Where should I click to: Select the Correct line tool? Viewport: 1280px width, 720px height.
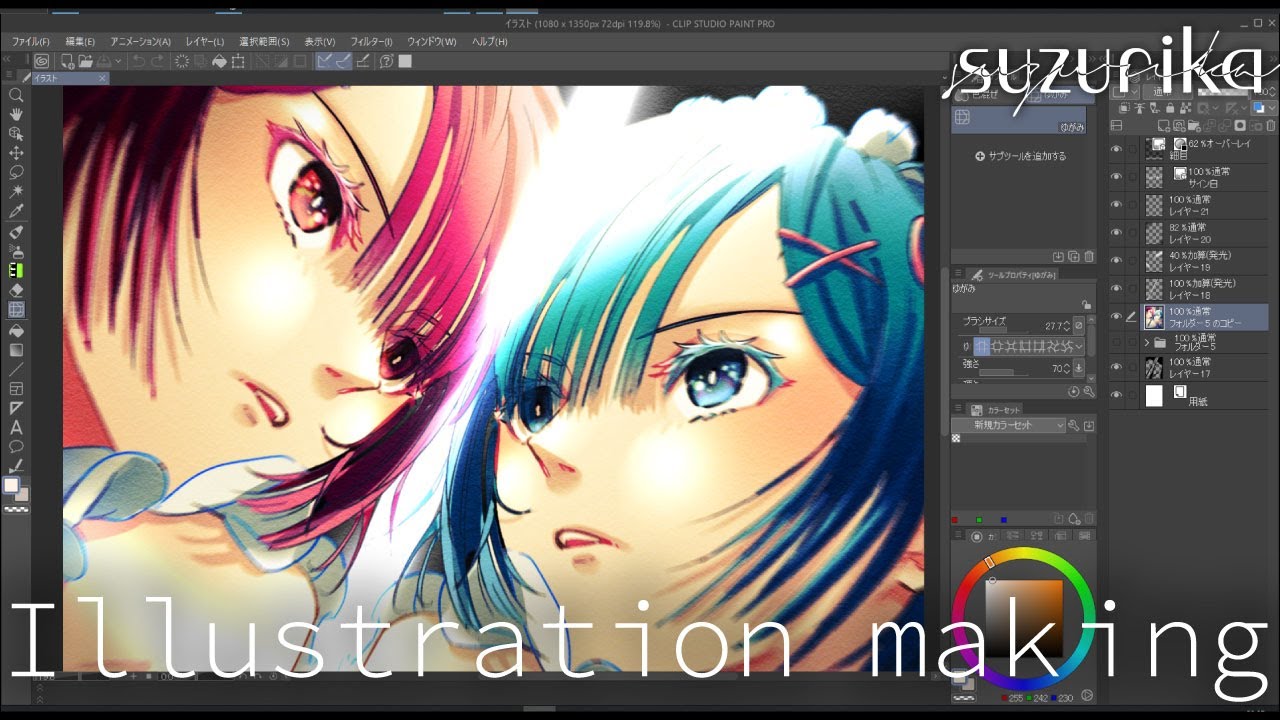pyautogui.click(x=16, y=466)
